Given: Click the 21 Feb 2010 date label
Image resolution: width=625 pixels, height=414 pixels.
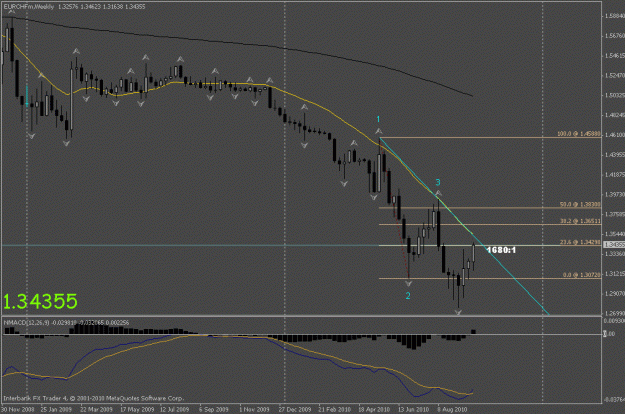Looking at the screenshot, I should (x=334, y=409).
